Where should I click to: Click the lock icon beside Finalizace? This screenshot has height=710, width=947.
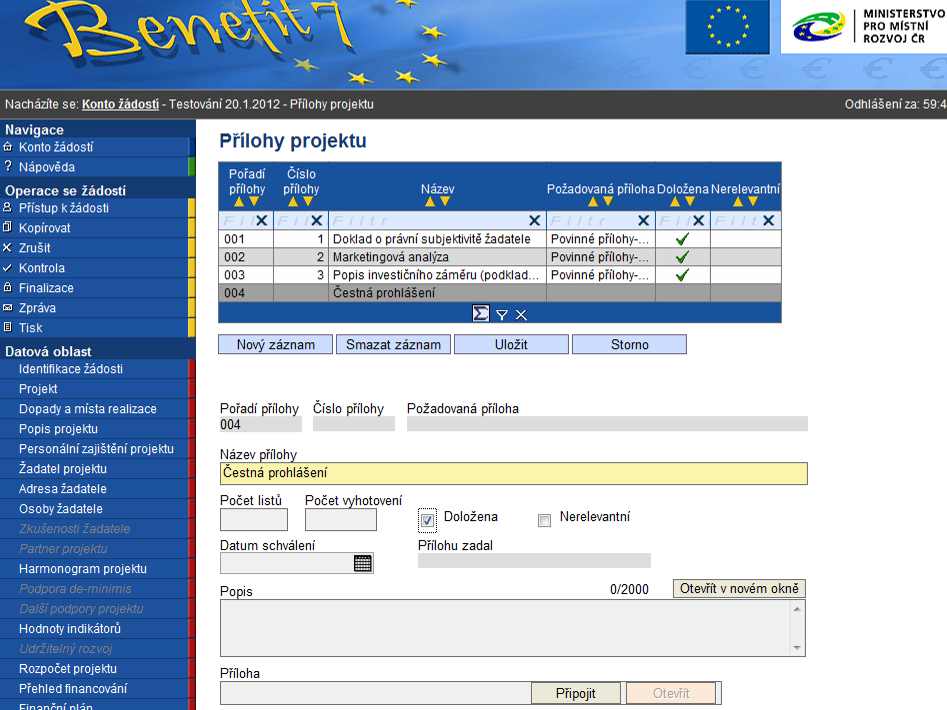(x=8, y=287)
